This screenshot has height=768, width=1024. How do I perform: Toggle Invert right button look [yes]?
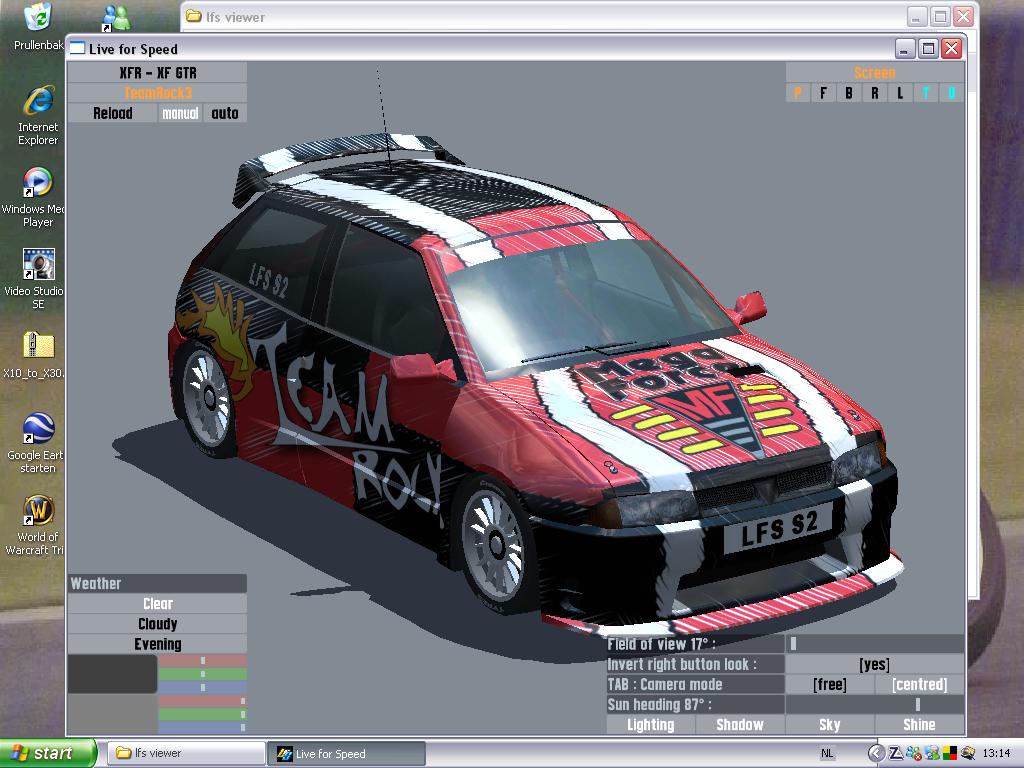tap(875, 664)
